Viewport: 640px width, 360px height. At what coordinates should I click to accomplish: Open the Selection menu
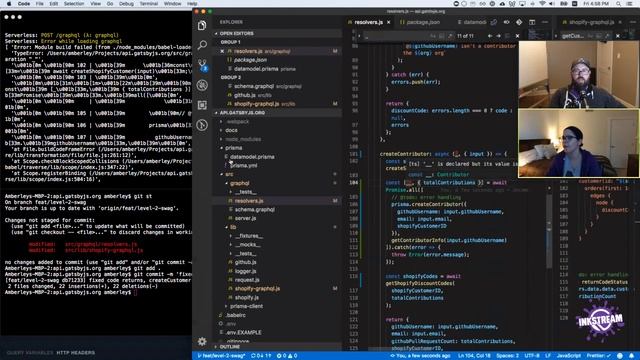tap(74, 4)
